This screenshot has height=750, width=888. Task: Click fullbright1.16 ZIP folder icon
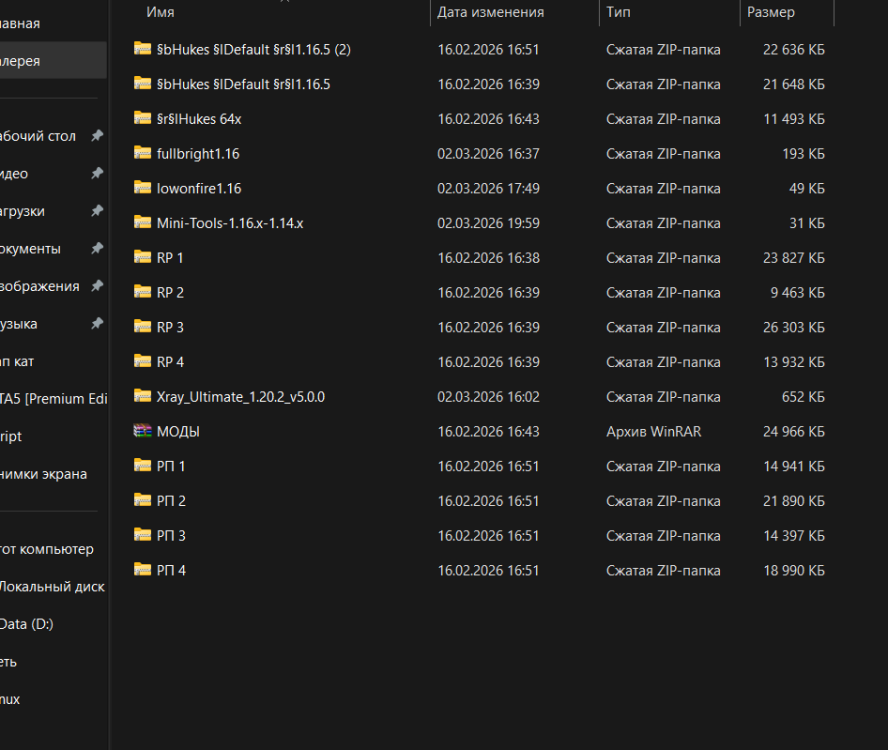pos(142,153)
